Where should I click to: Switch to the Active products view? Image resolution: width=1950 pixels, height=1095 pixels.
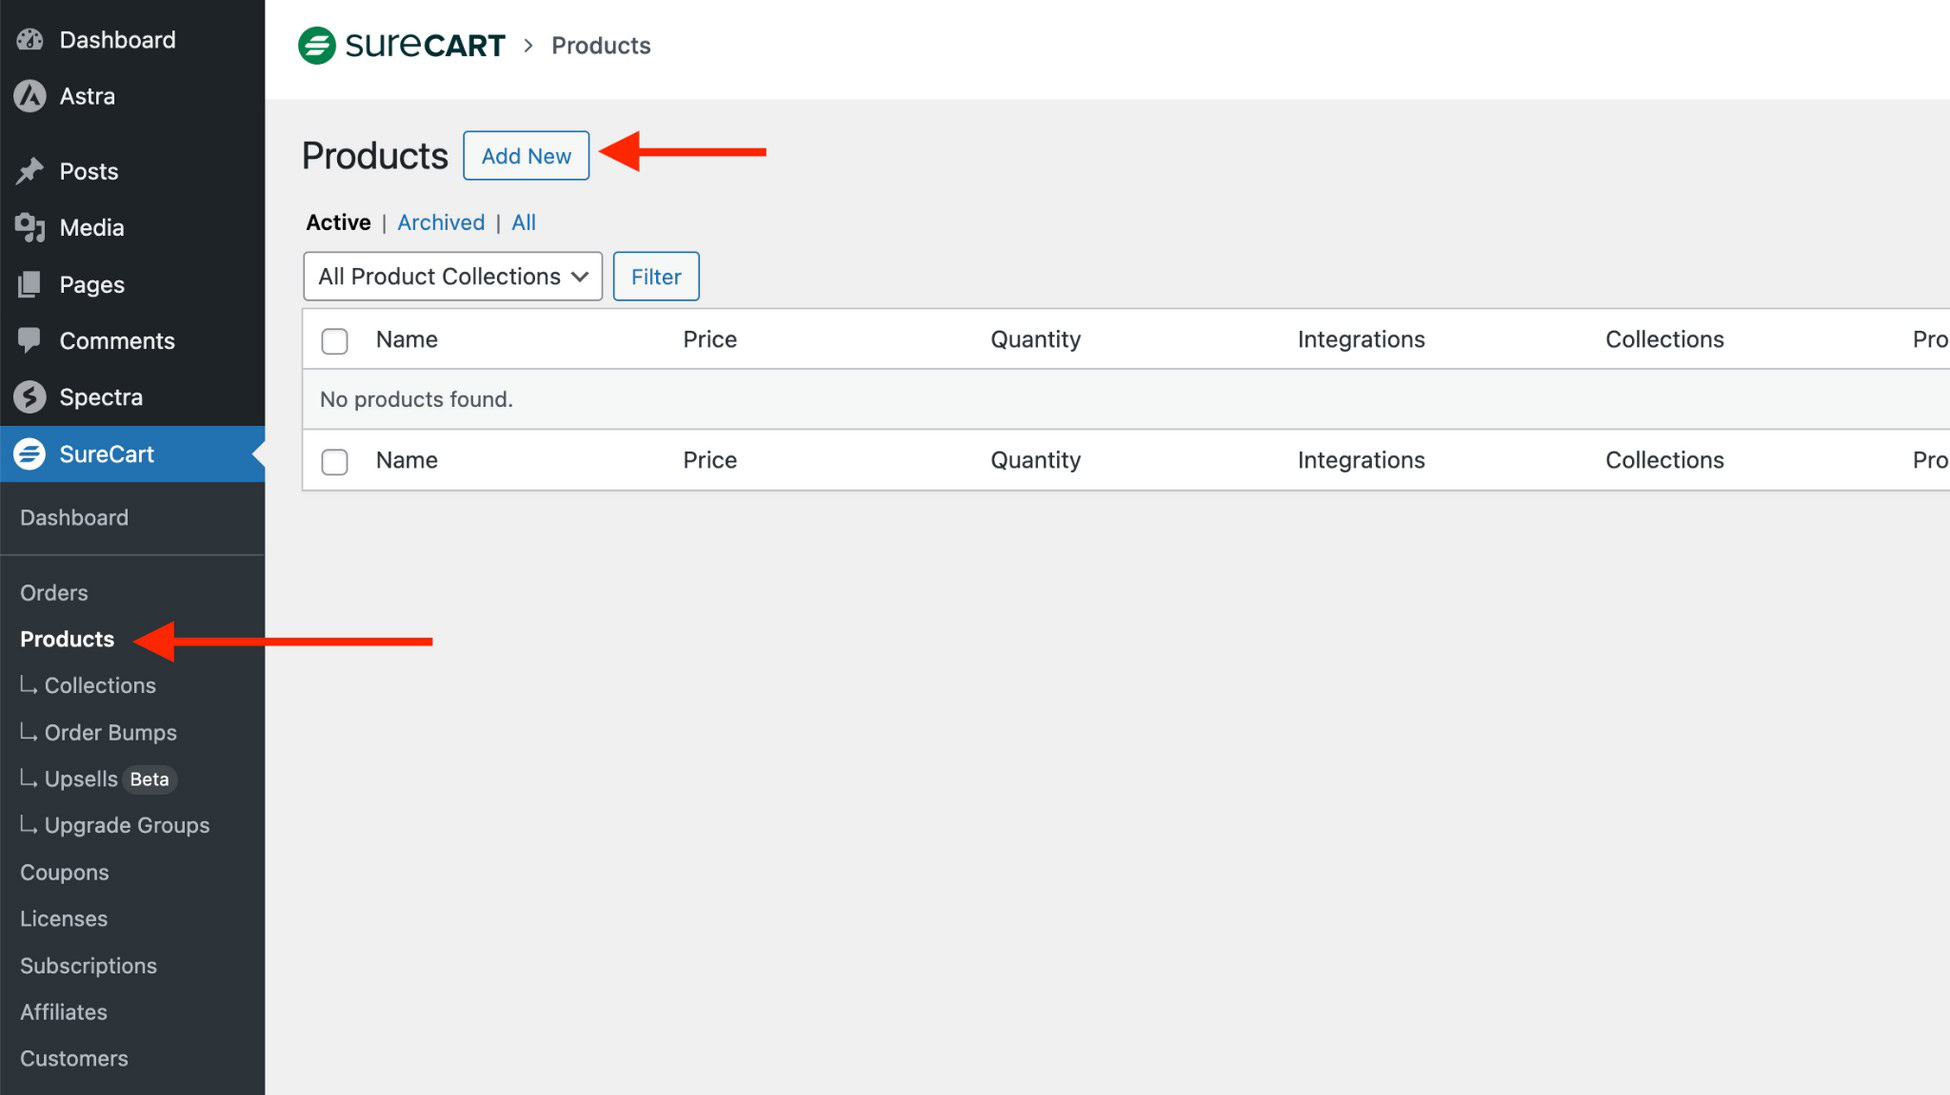tap(338, 222)
